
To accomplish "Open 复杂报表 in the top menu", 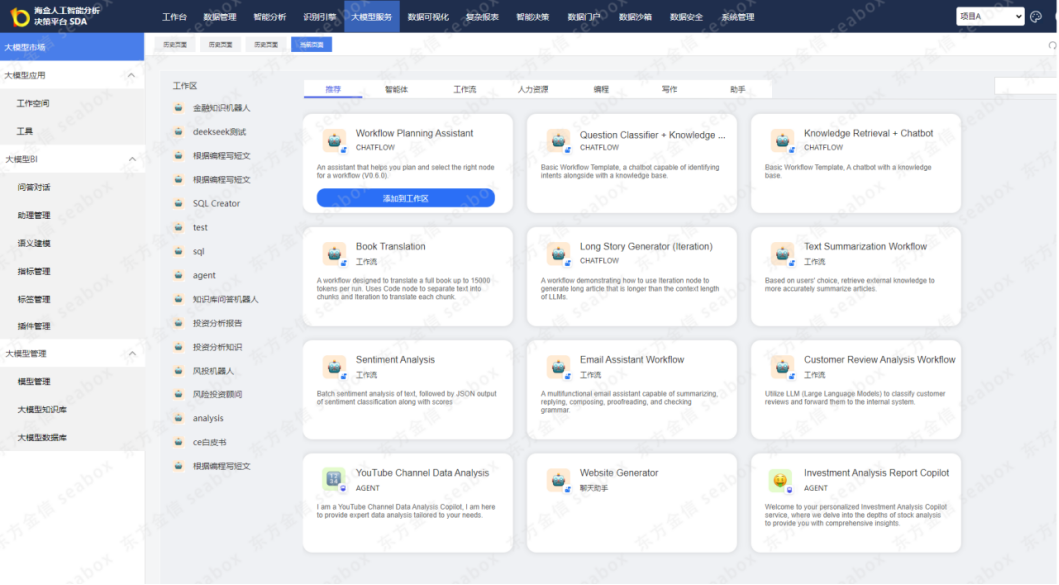I will (482, 17).
